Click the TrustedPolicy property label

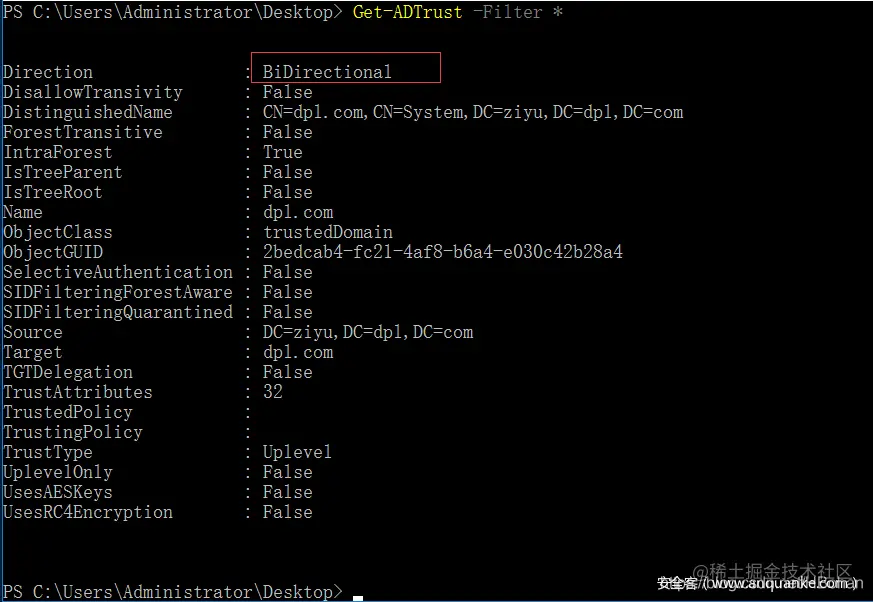pos(68,412)
